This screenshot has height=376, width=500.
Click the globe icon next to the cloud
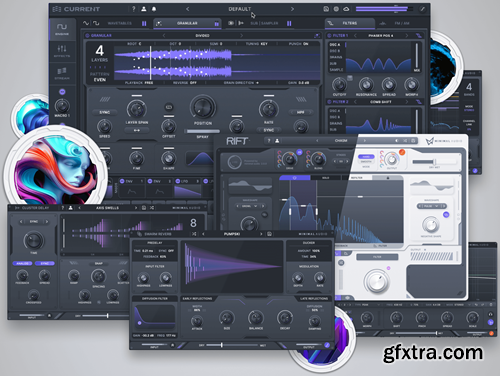coord(336,9)
